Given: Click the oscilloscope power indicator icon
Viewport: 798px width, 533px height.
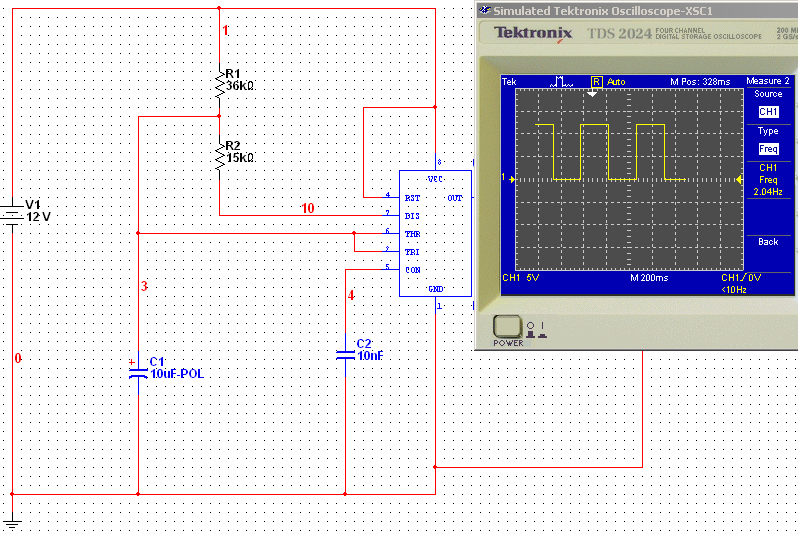Looking at the screenshot, I should tap(536, 330).
